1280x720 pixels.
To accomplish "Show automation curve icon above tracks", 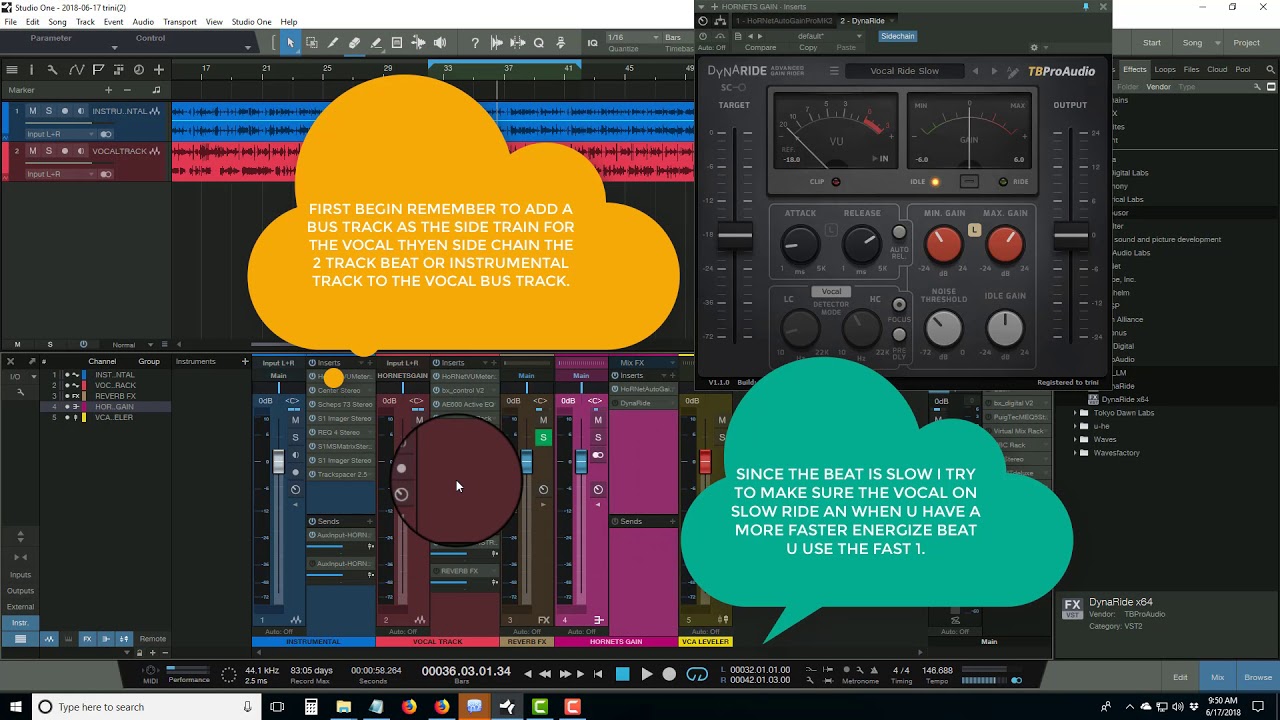I will [76, 70].
